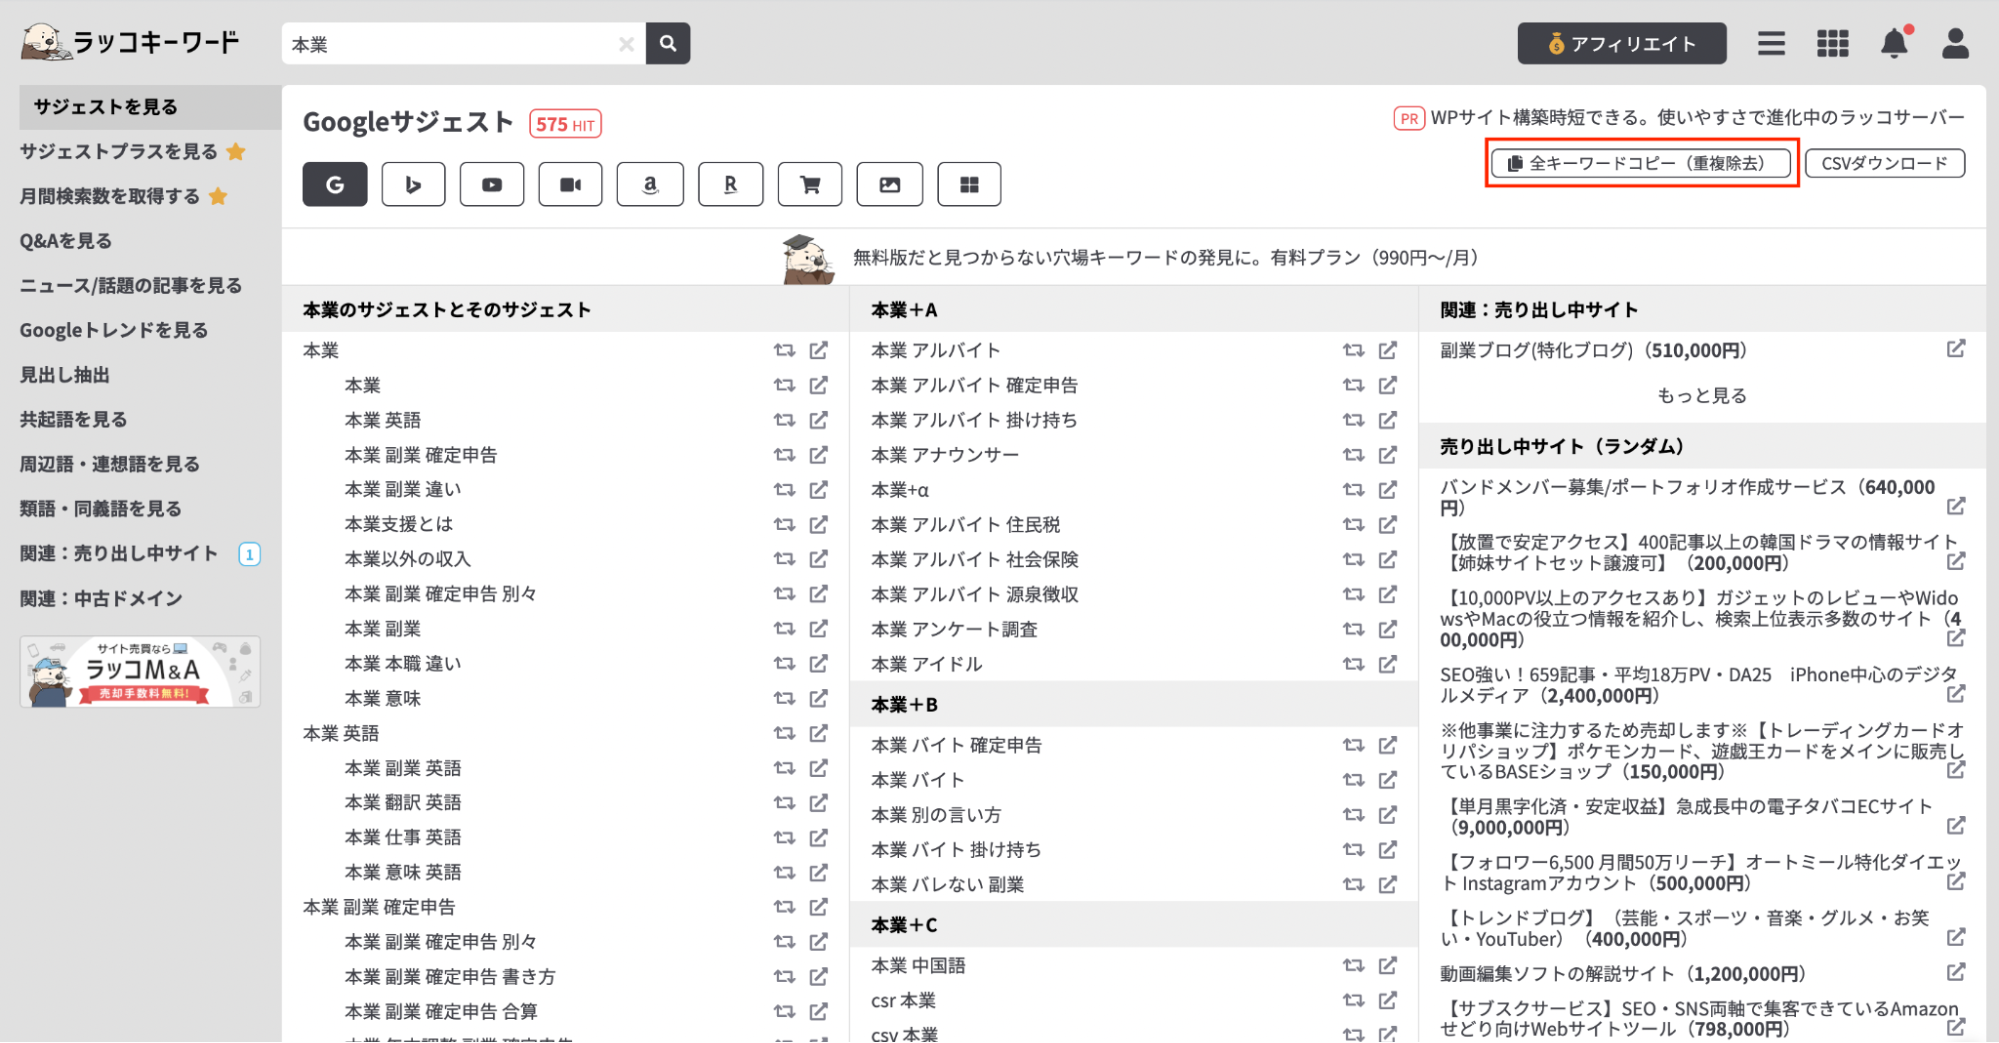
Task: Open サジェストプラスを見る in sidebar
Action: [x=119, y=152]
